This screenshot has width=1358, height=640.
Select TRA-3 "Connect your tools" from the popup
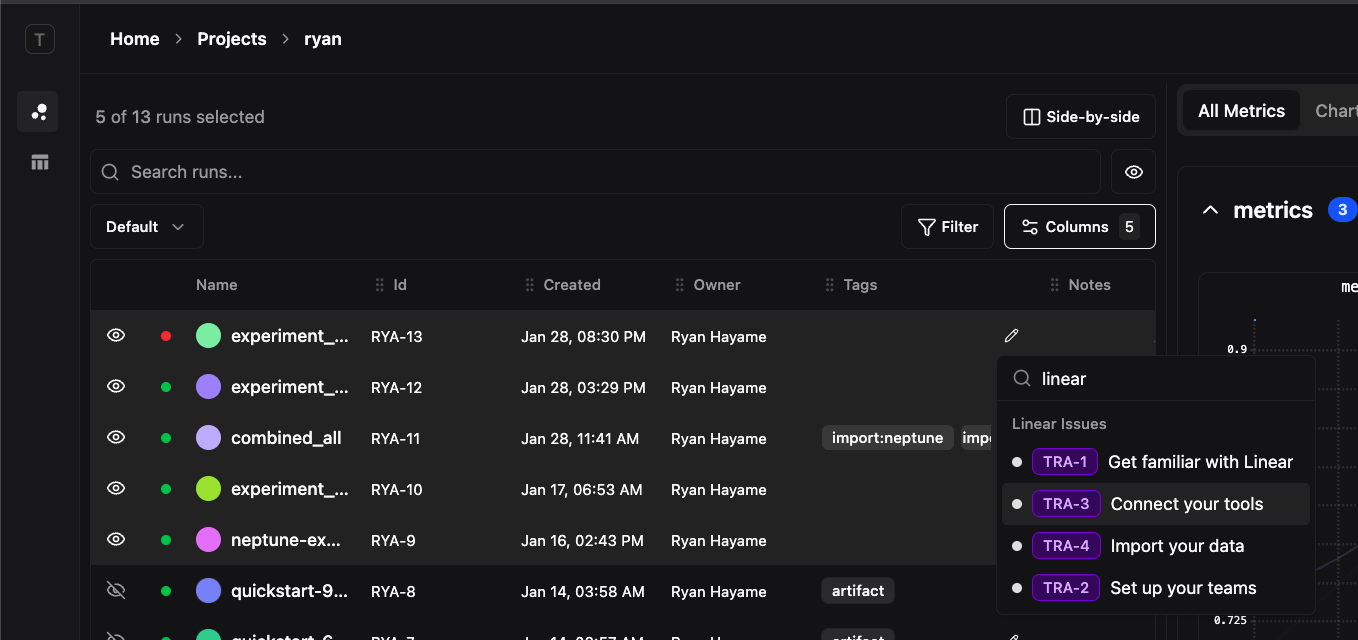(x=1155, y=503)
